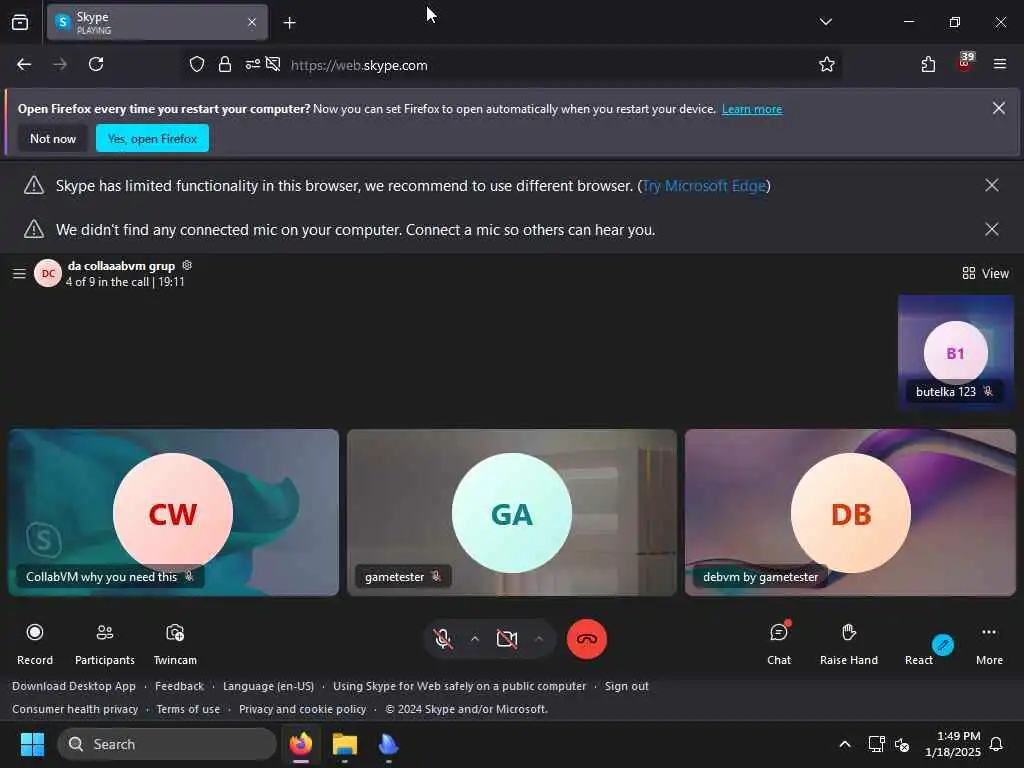
Task: Bookmark this page with star icon
Action: pos(827,64)
